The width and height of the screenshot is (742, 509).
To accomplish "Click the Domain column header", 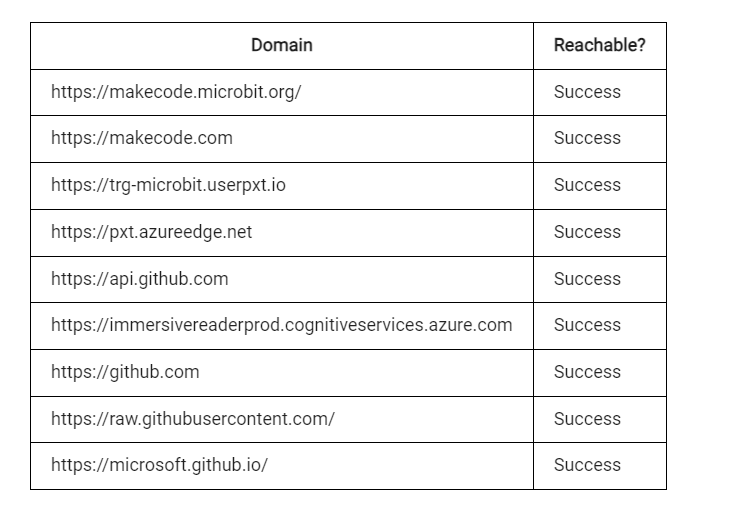I will coord(282,45).
